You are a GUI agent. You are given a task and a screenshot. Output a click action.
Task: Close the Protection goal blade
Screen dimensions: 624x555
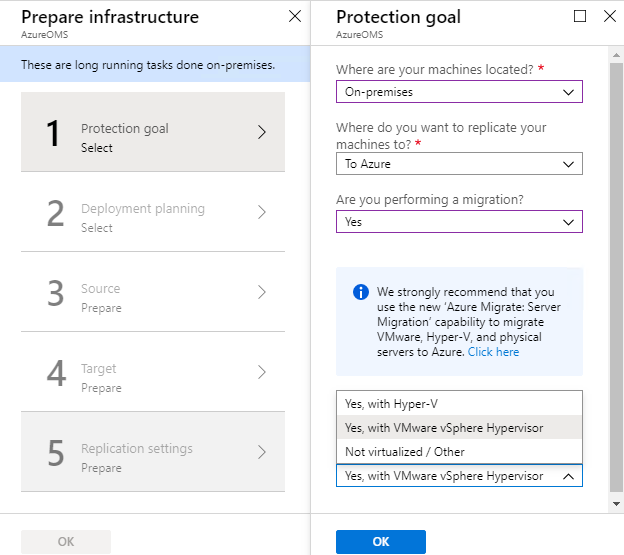610,16
